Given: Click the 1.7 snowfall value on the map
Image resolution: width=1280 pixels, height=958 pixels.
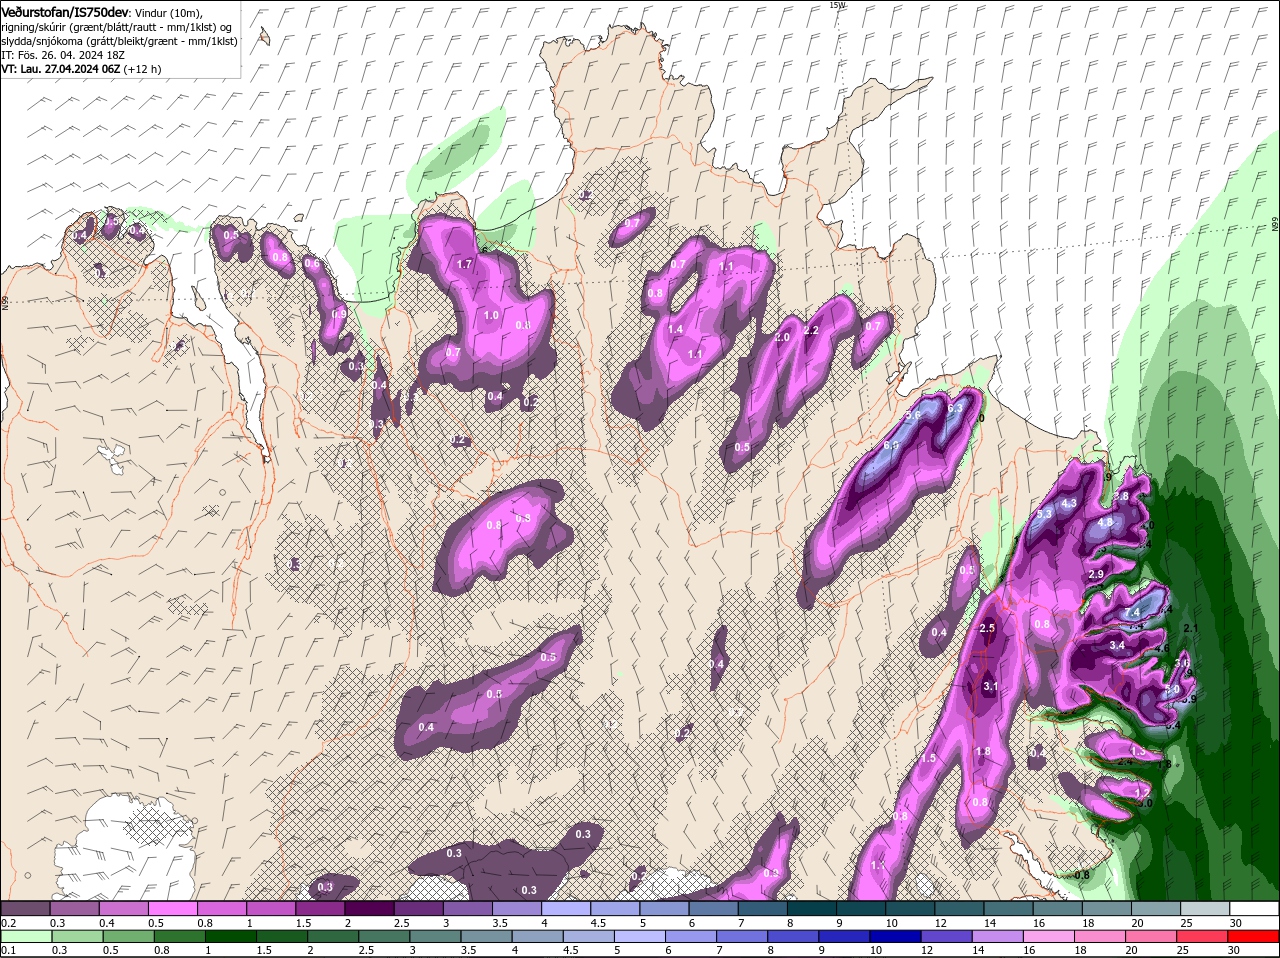Looking at the screenshot, I should pos(464,264).
